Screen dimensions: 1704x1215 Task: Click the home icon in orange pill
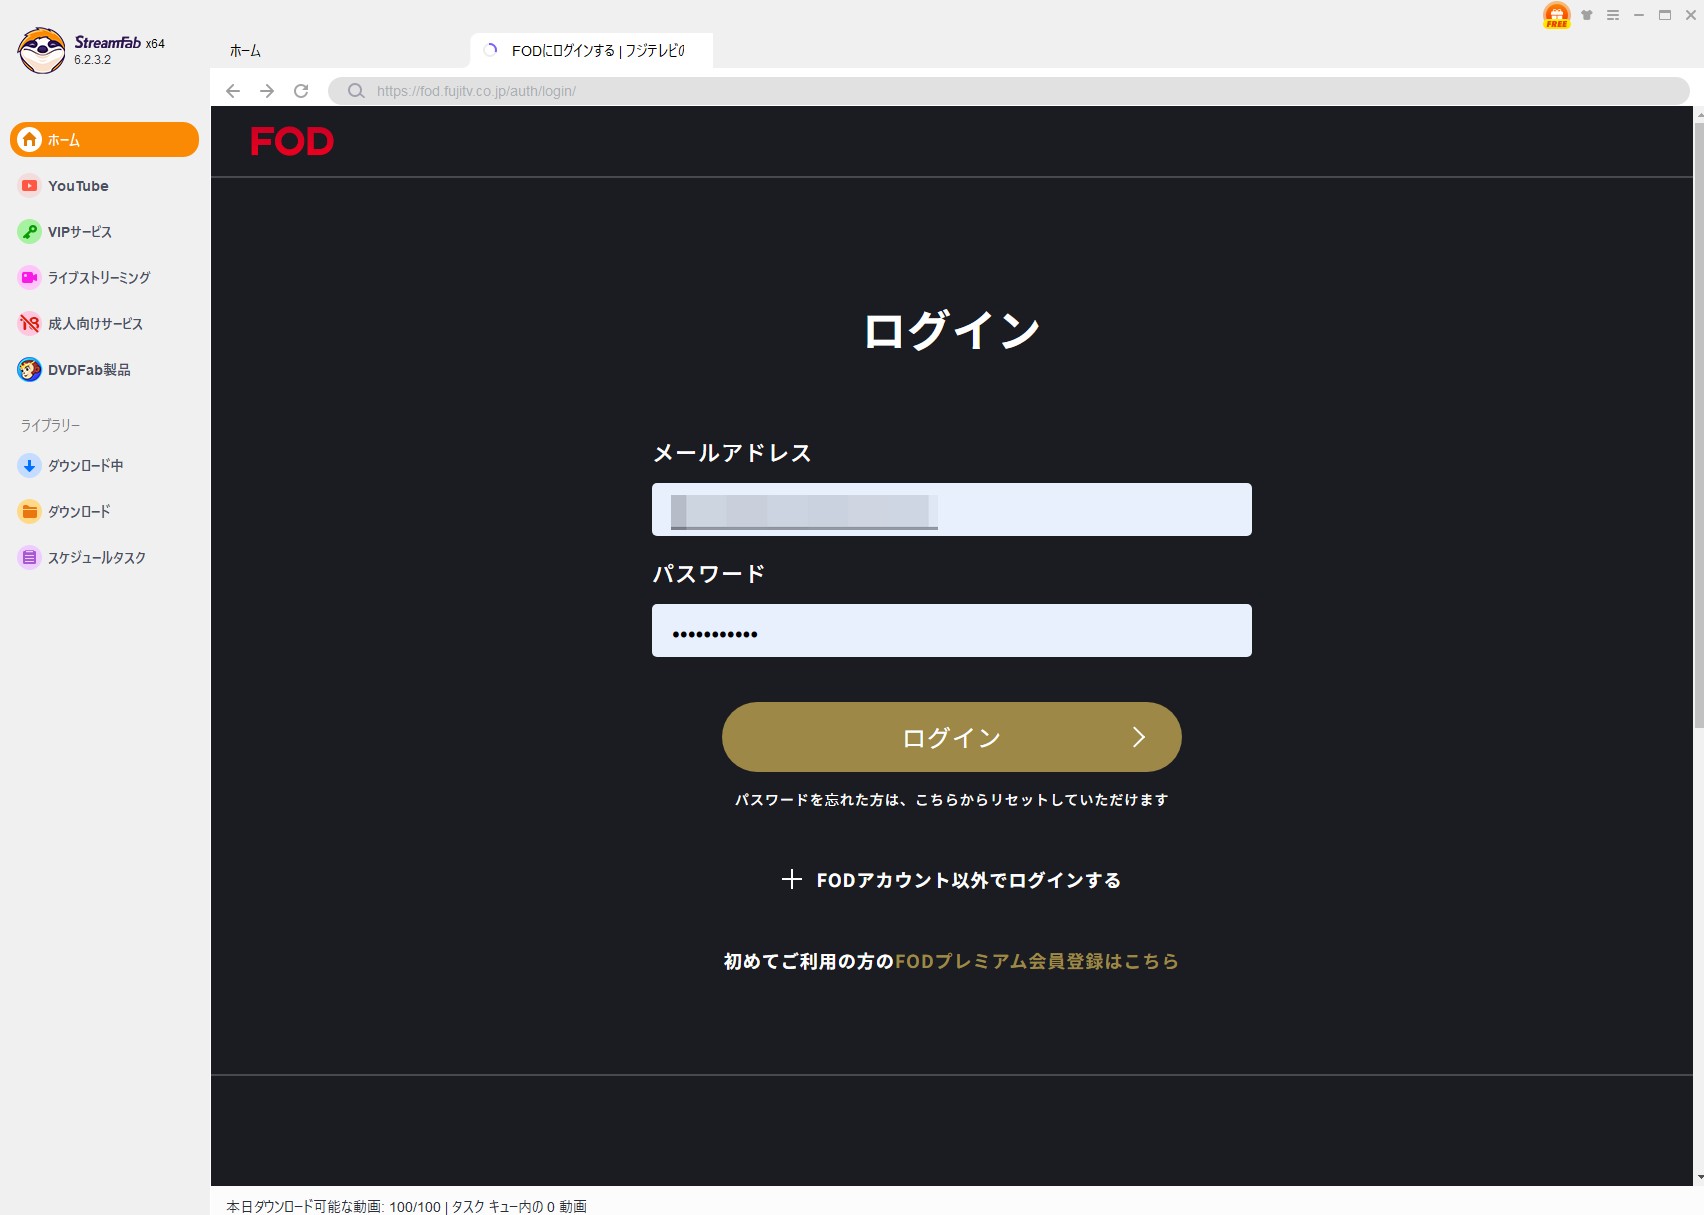[30, 140]
